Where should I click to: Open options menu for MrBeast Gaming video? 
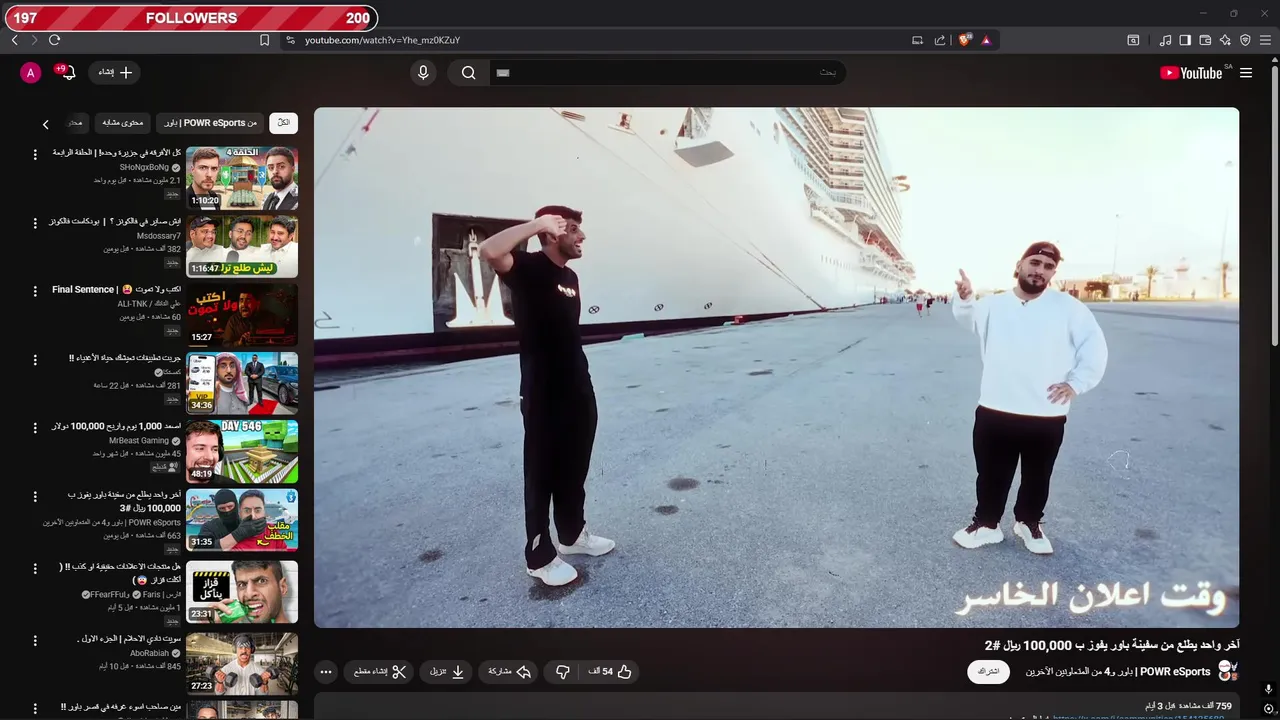coord(35,427)
